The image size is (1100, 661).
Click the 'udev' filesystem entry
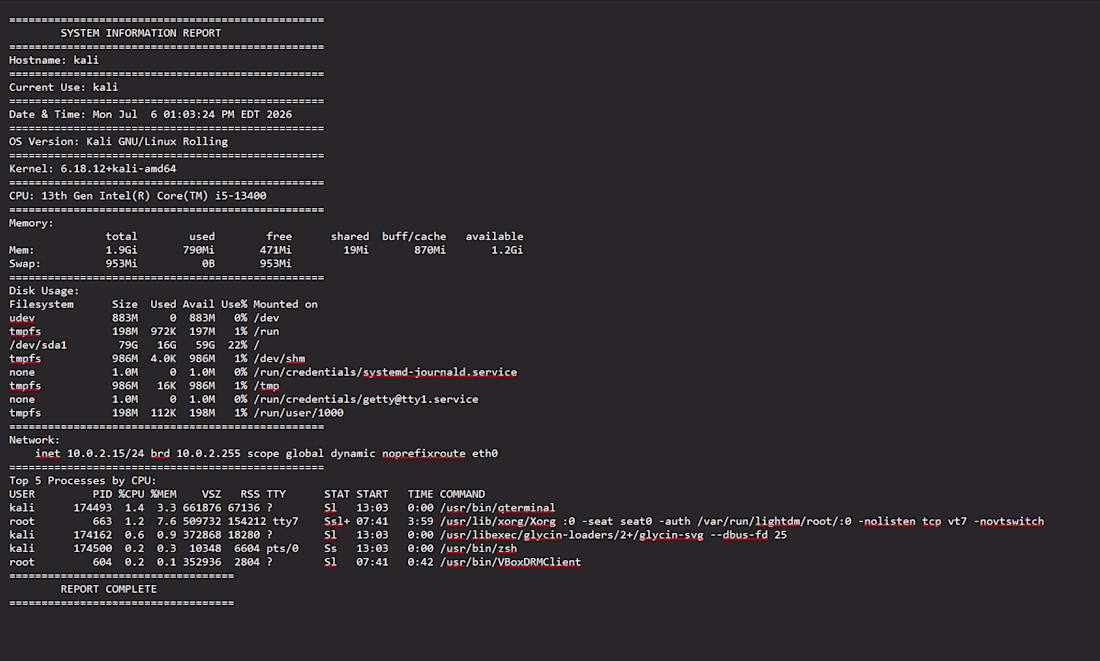pyautogui.click(x=22, y=318)
